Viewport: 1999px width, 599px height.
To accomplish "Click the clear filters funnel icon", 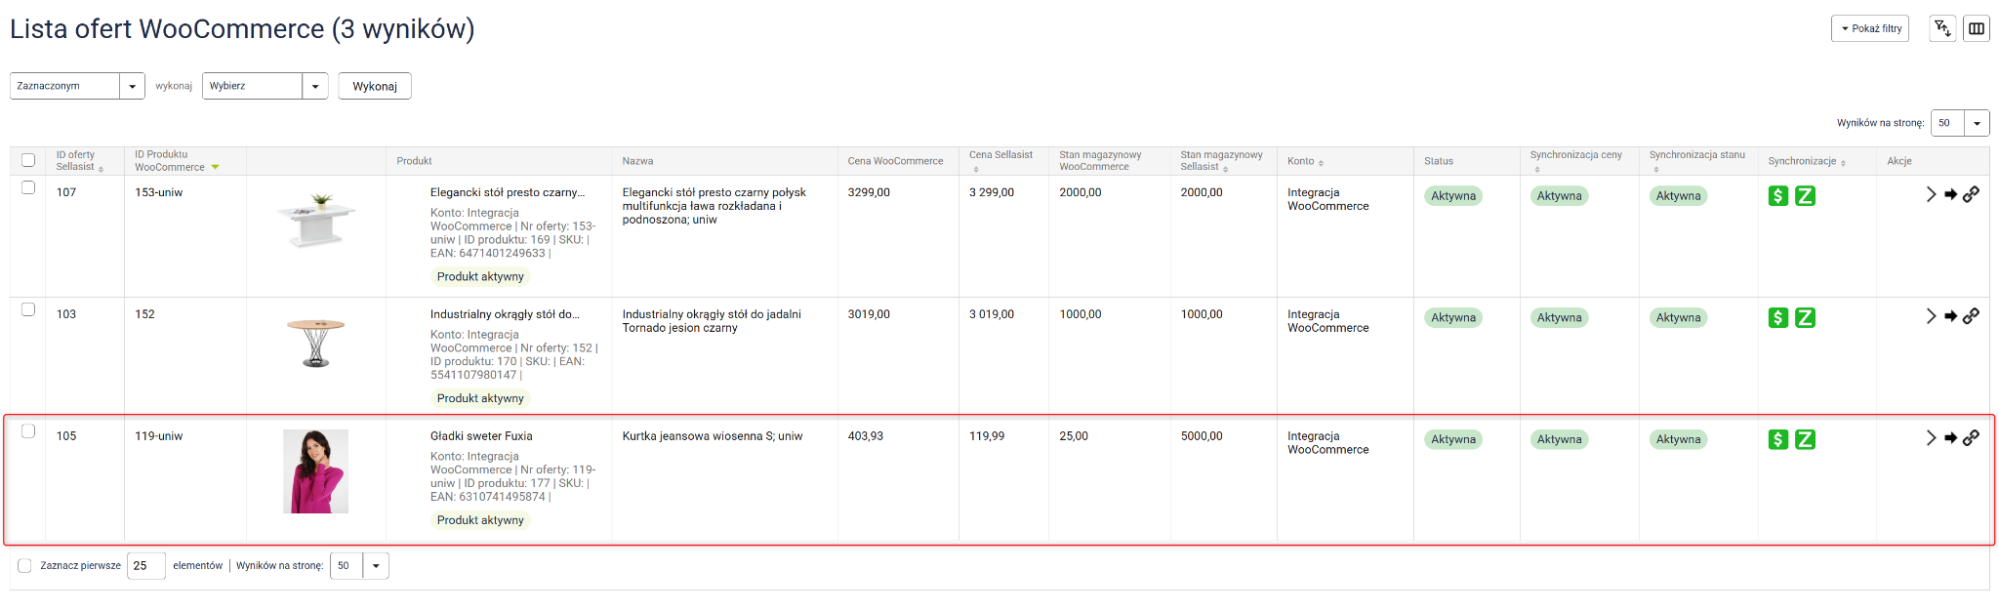I will 1942,29.
